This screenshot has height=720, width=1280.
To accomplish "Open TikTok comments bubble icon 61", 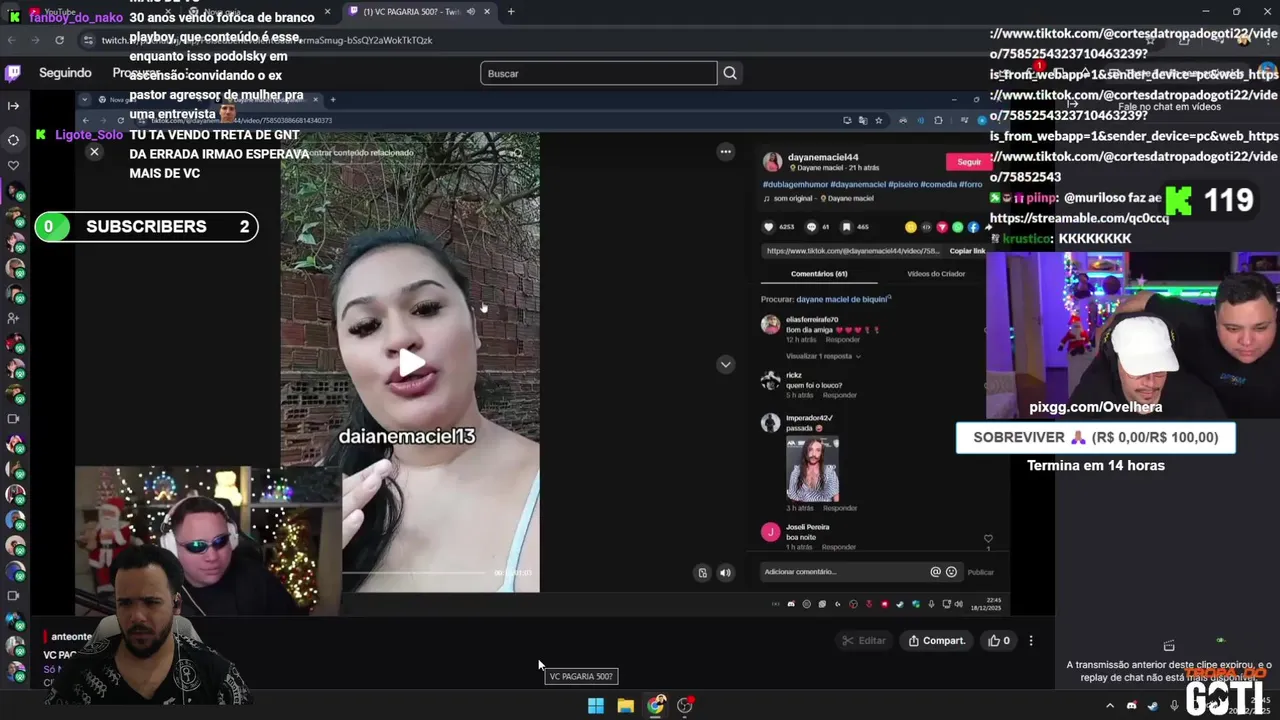I will point(811,227).
